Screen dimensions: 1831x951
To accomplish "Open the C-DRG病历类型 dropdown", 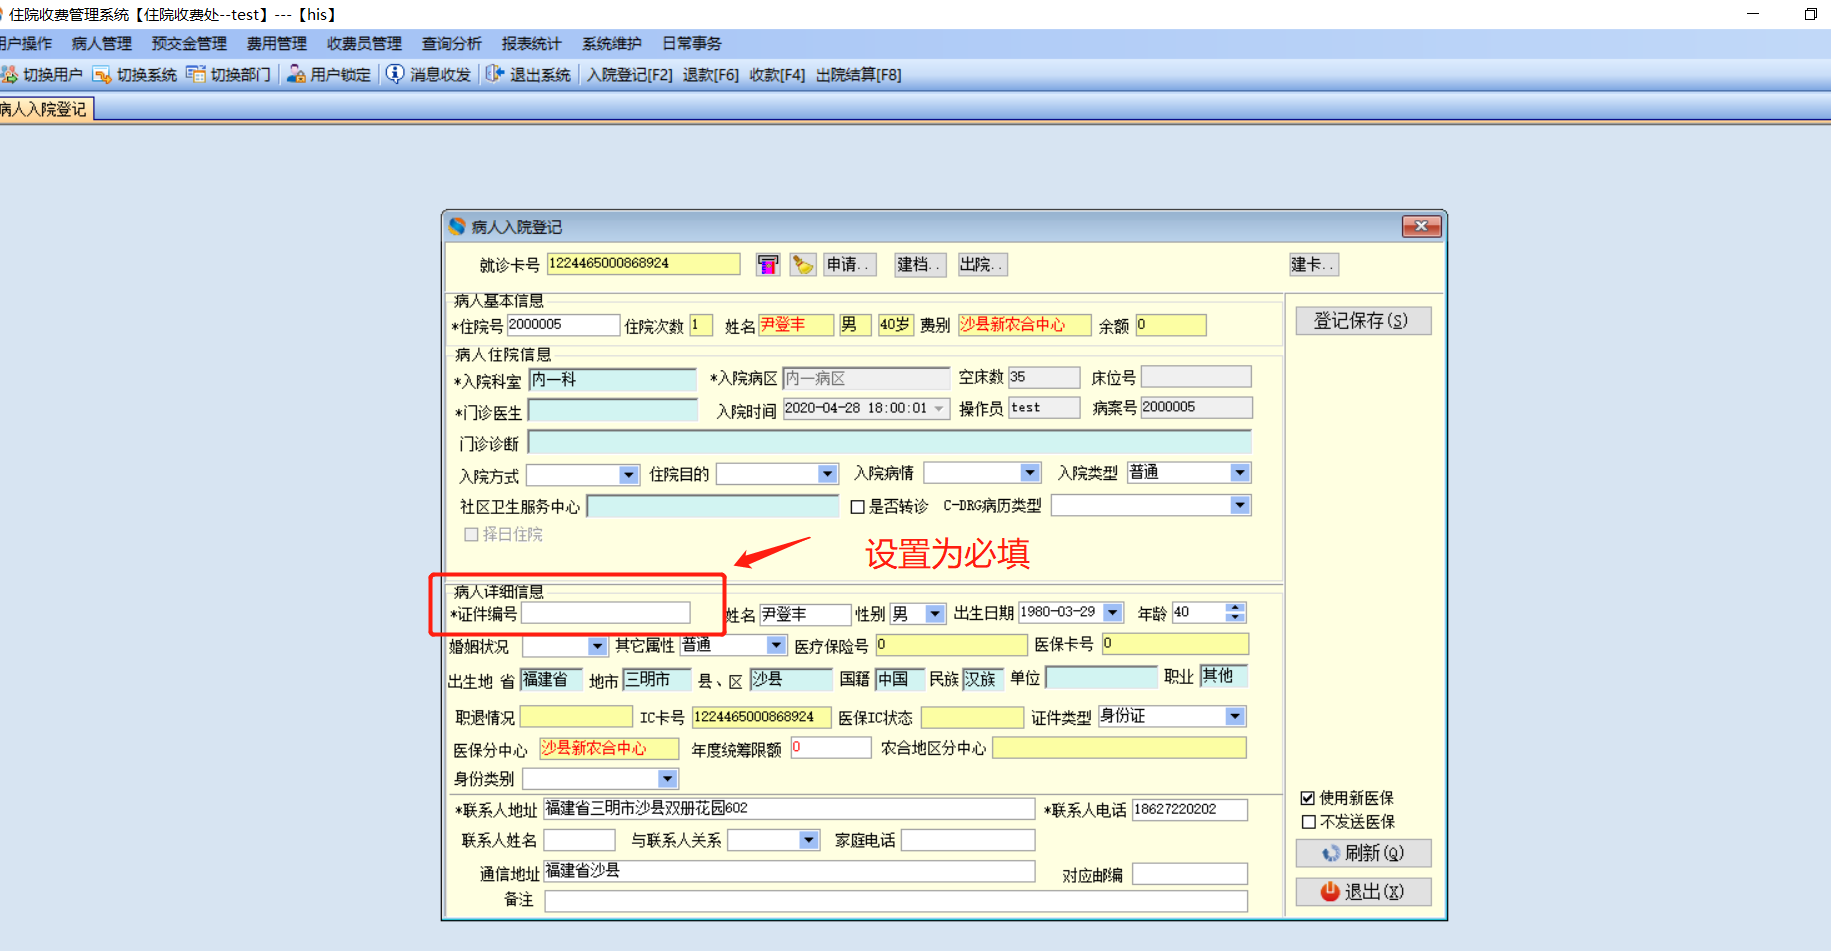I will [1240, 505].
